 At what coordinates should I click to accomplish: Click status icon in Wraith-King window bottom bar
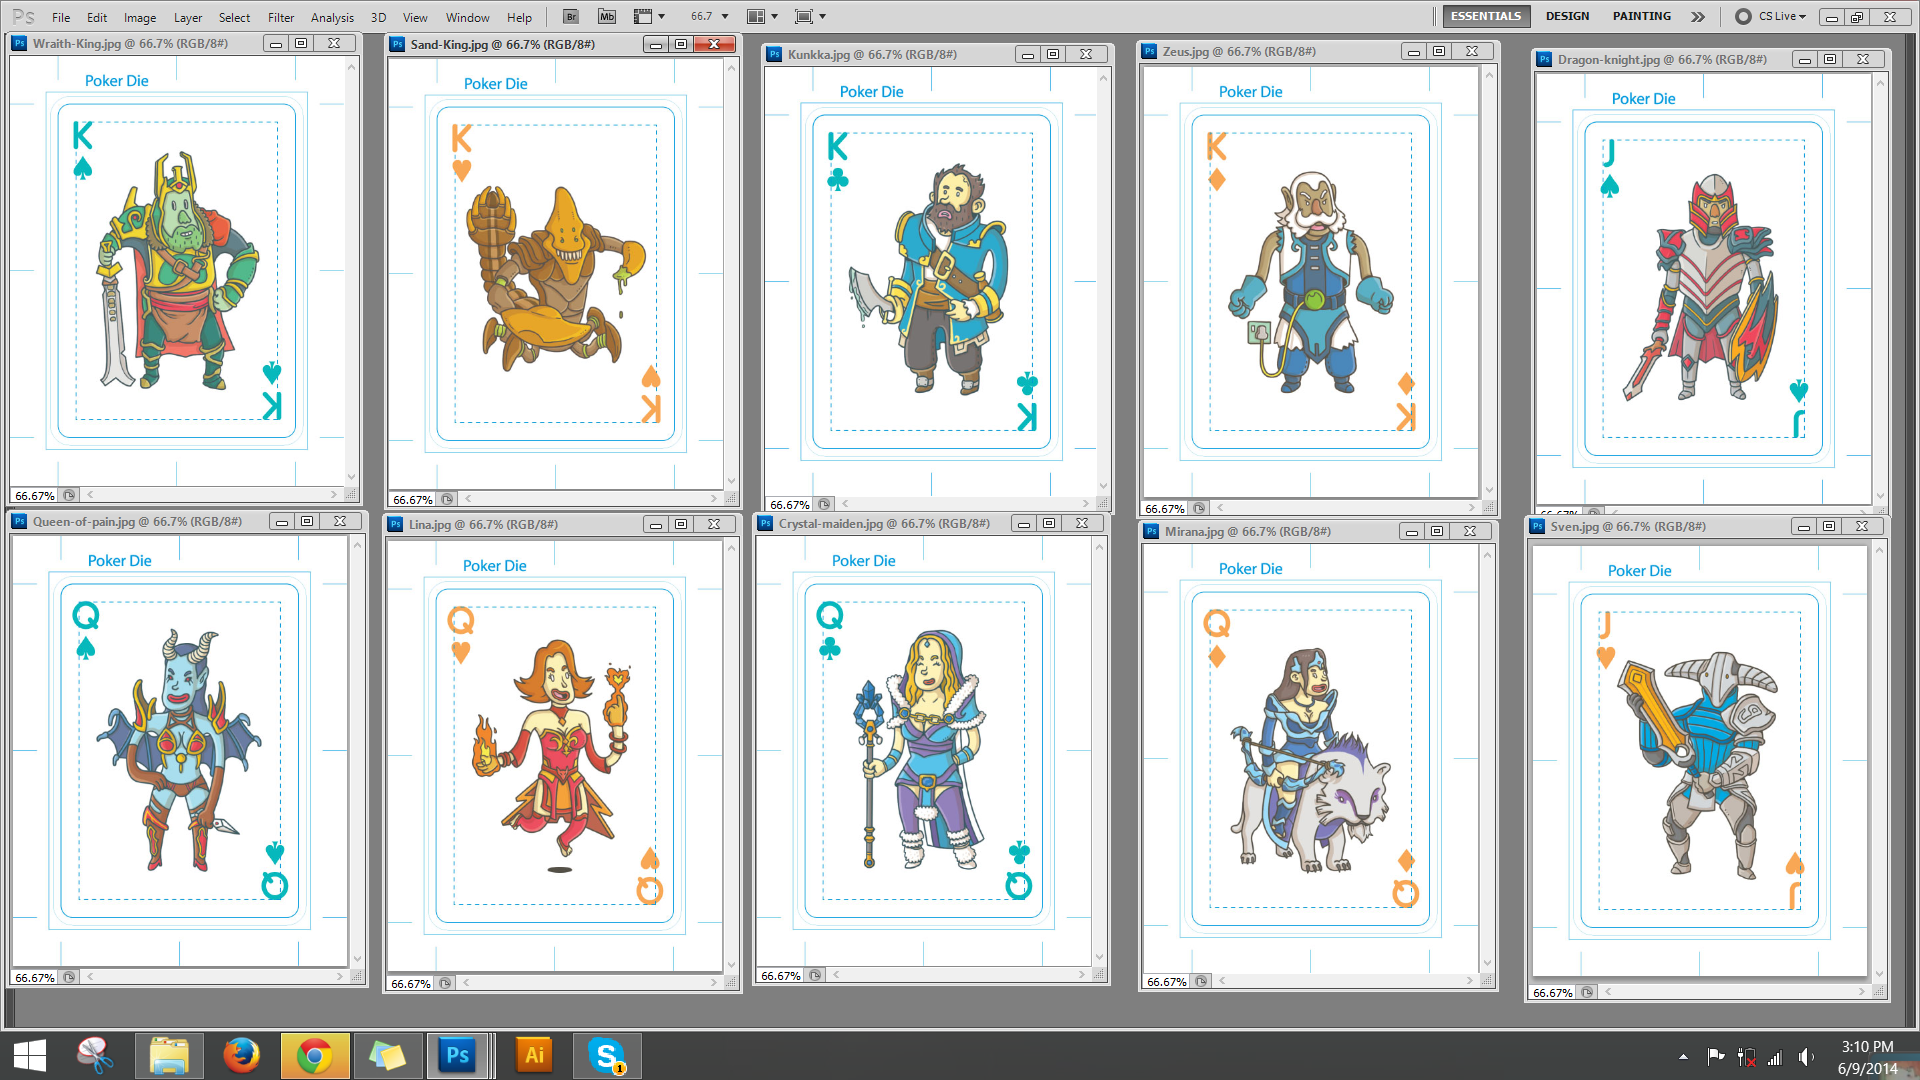[x=69, y=495]
